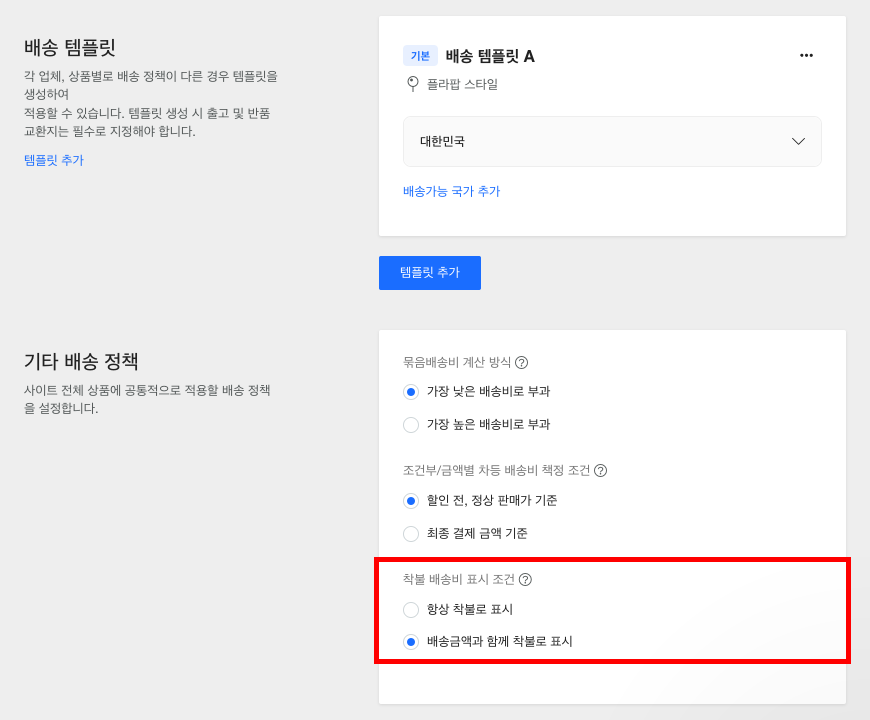870x720 pixels.
Task: Click the location pin icon beside 플라팝 스타일
Action: point(412,84)
